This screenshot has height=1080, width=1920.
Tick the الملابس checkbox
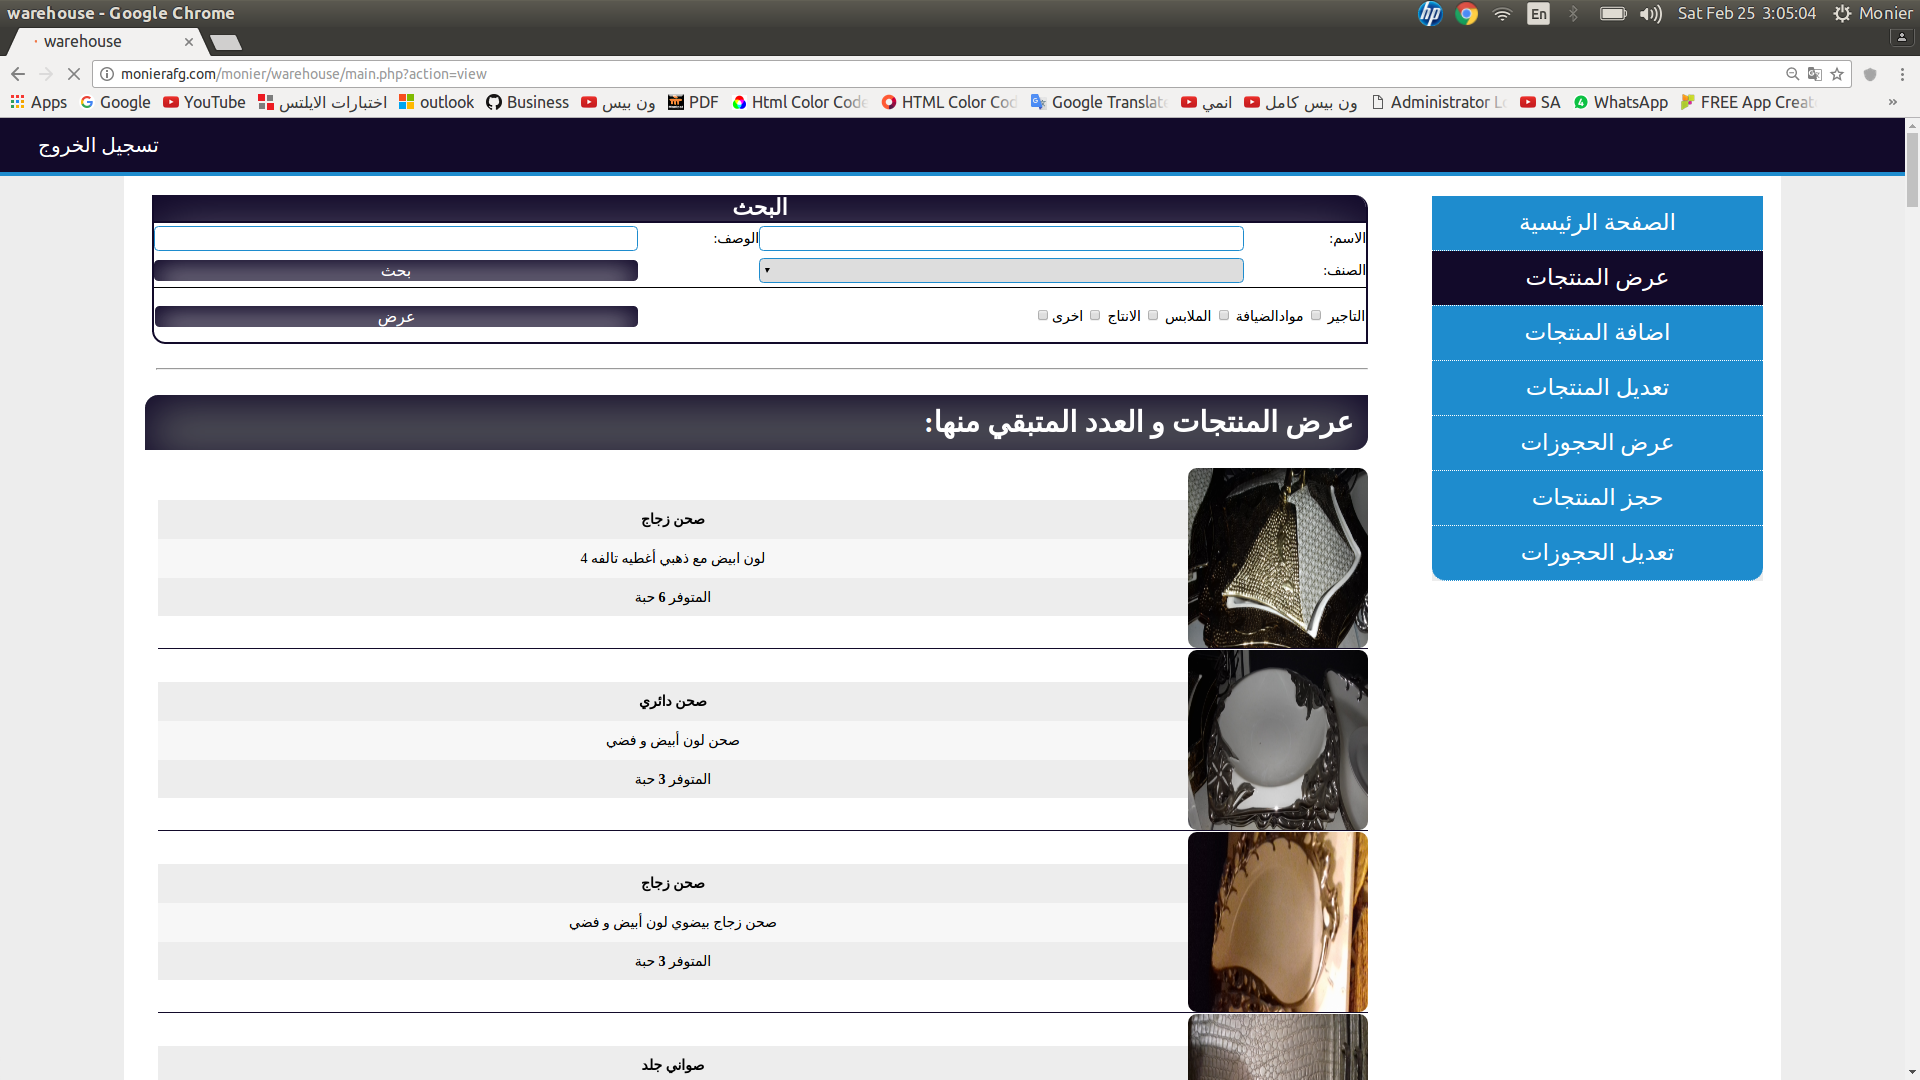point(1153,316)
